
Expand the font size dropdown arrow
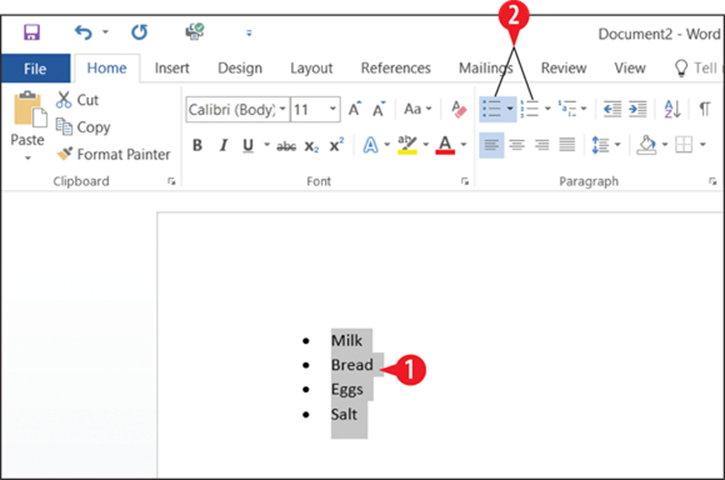pyautogui.click(x=333, y=109)
